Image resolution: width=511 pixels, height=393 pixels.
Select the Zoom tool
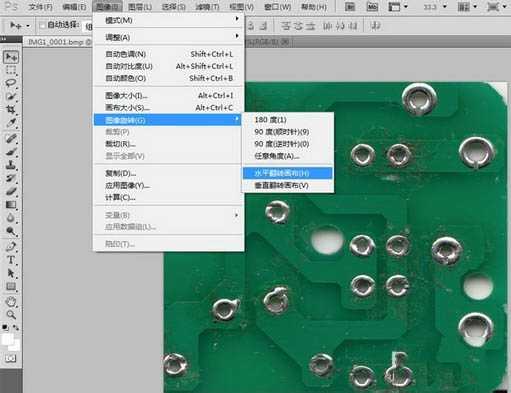pos(11,315)
